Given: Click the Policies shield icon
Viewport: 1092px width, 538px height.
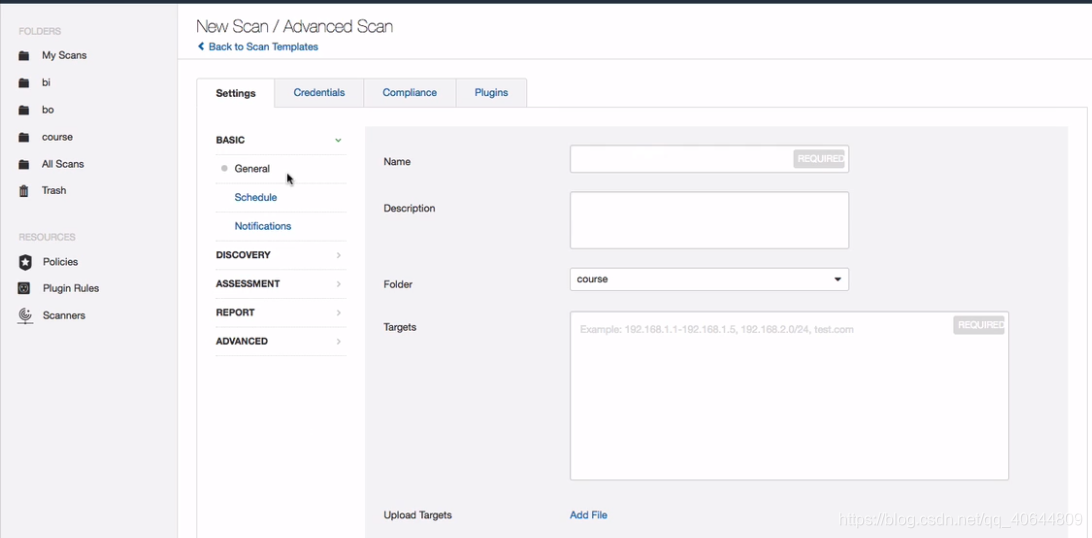Looking at the screenshot, I should tap(25, 262).
